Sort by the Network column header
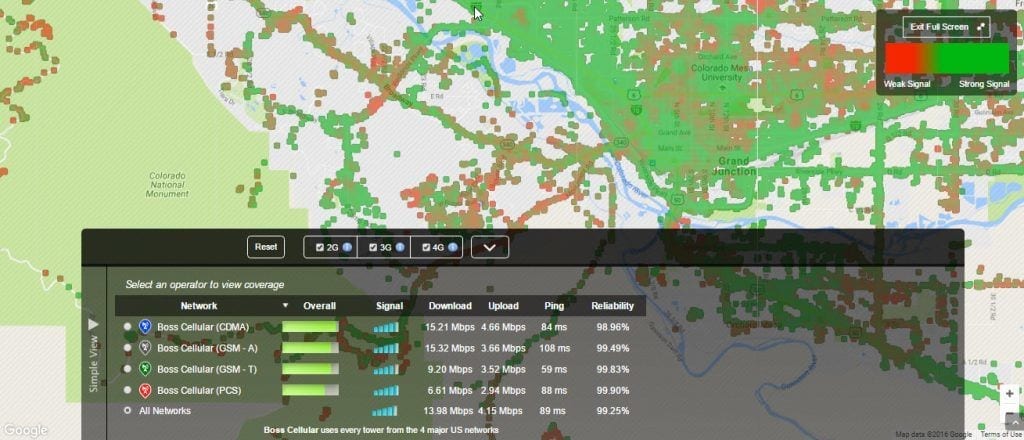 point(199,306)
